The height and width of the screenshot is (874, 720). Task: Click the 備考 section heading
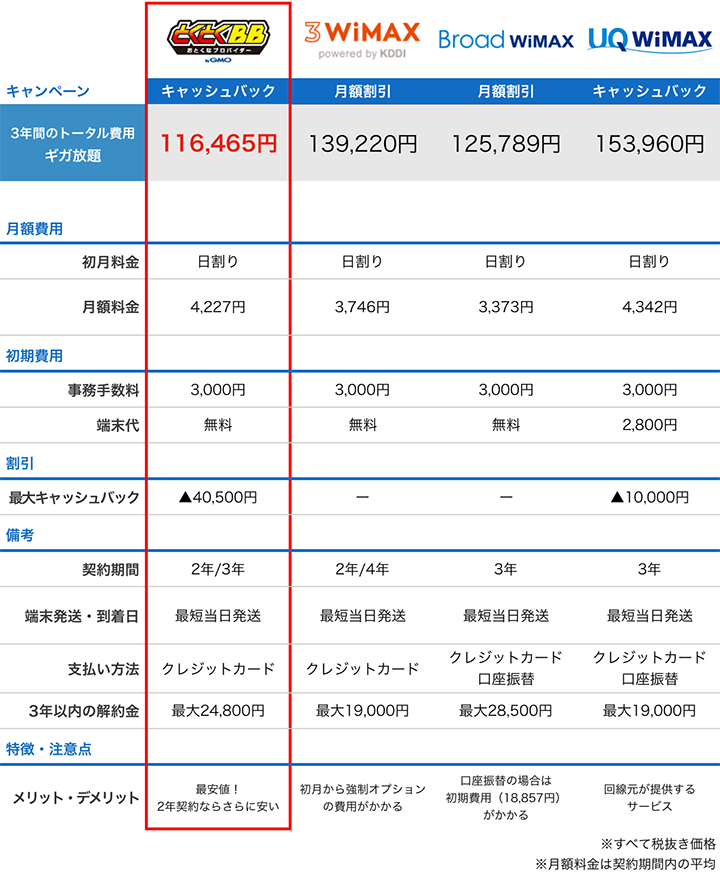click(20, 535)
